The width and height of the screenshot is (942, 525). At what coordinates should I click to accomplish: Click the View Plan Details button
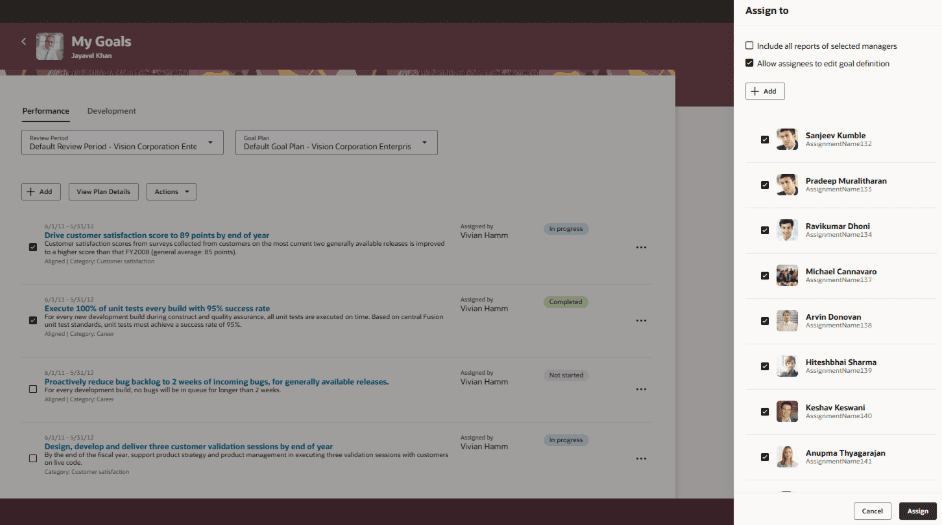click(103, 192)
